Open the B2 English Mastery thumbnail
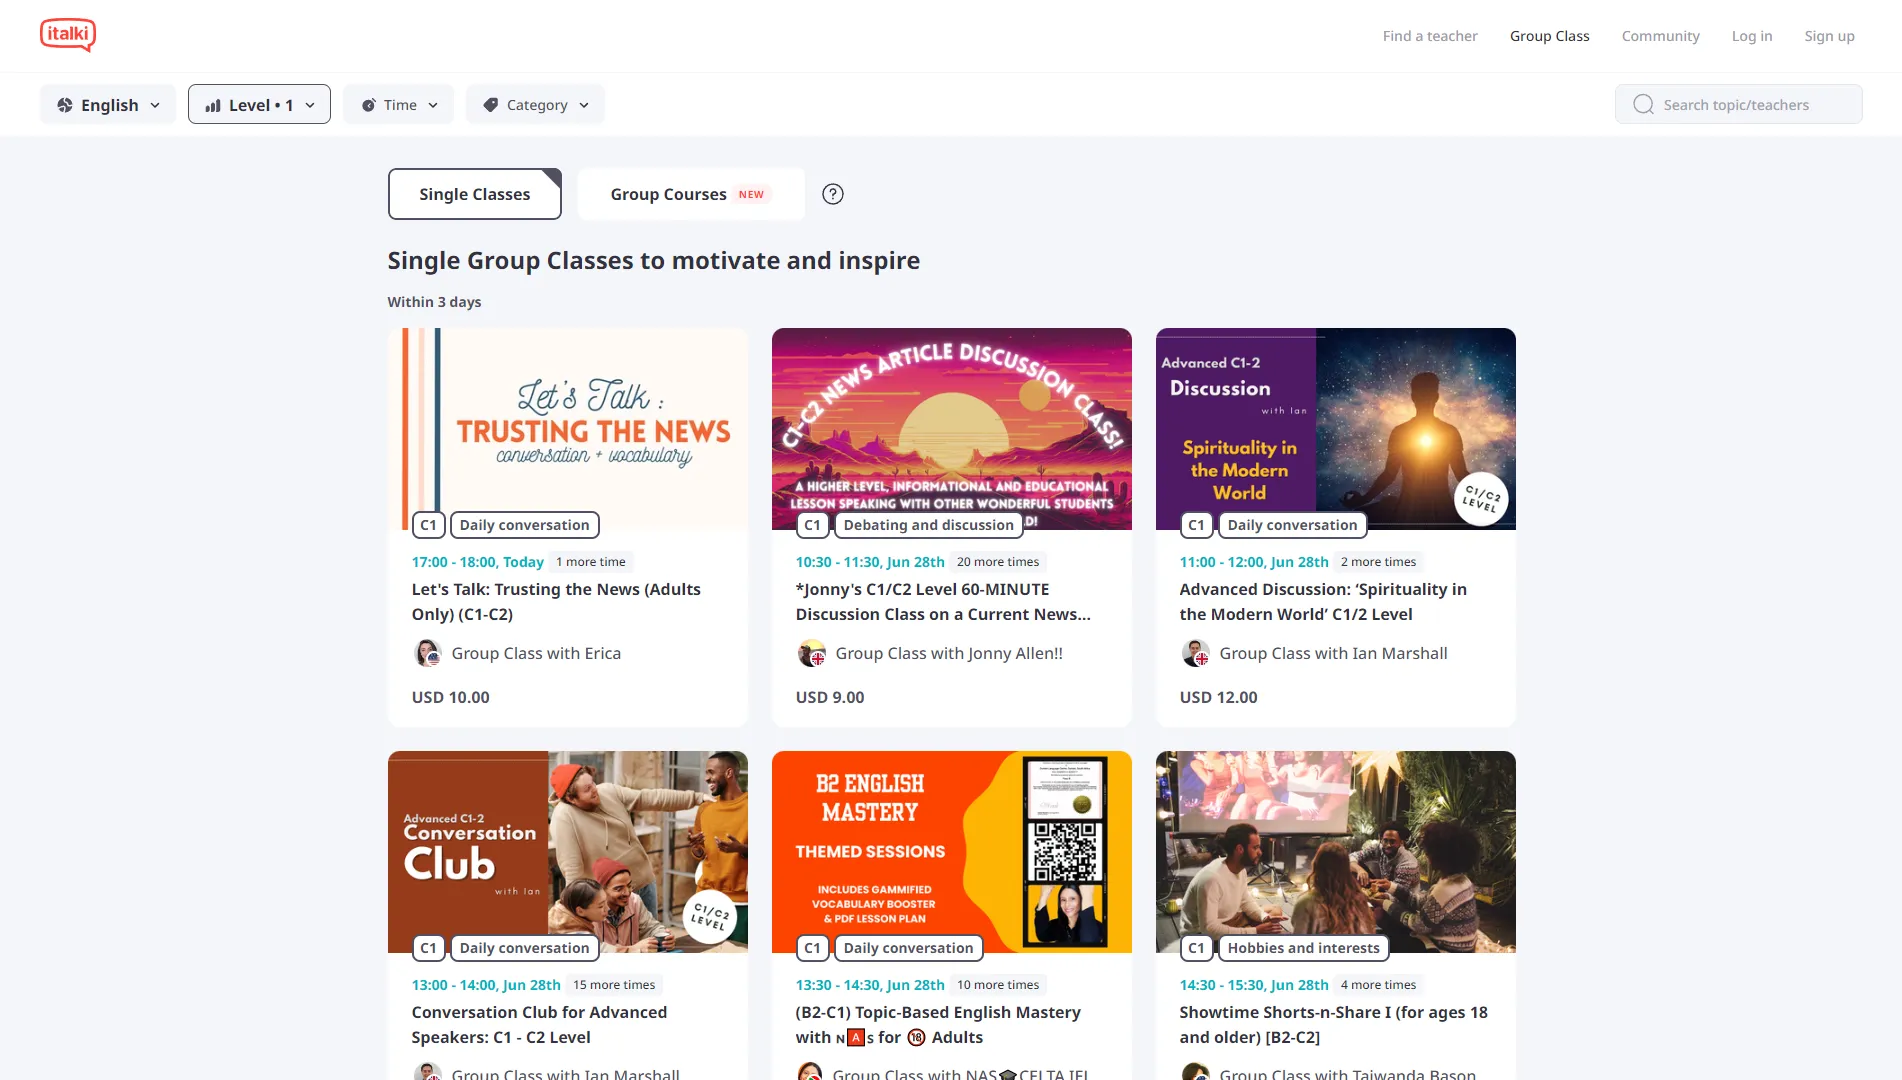This screenshot has height=1080, width=1902. tap(952, 852)
